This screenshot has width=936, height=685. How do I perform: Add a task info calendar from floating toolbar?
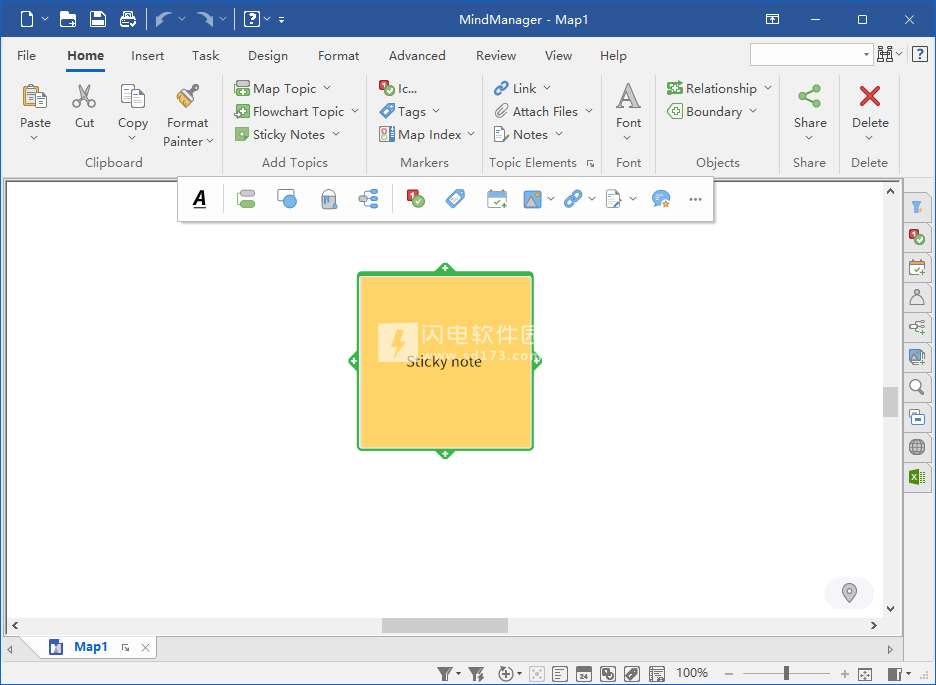click(x=497, y=199)
